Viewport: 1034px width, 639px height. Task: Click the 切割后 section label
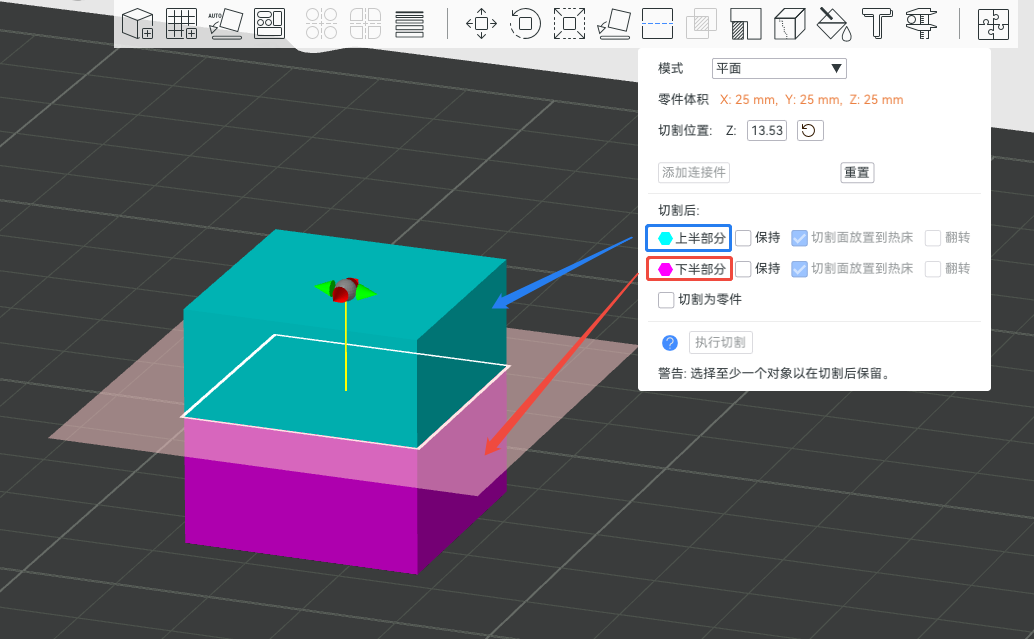[x=679, y=211]
